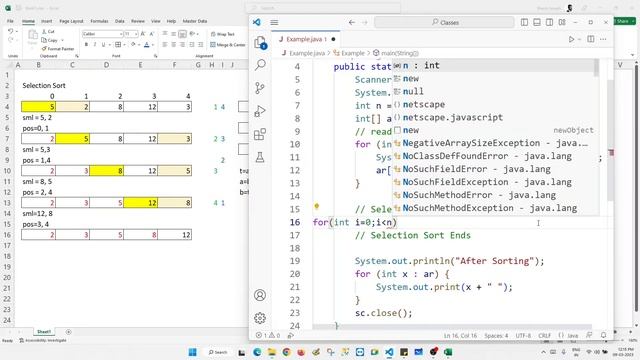Viewport: 640px width, 360px height.
Task: Toggle Wrap Text in Excel
Action: pyautogui.click(x=222, y=34)
